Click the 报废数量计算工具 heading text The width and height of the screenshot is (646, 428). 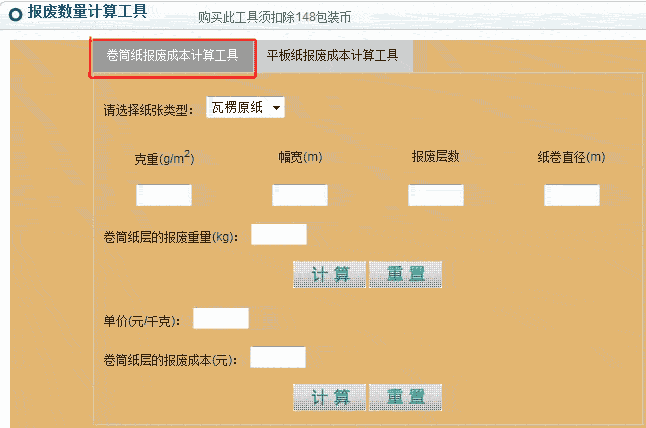[x=87, y=12]
